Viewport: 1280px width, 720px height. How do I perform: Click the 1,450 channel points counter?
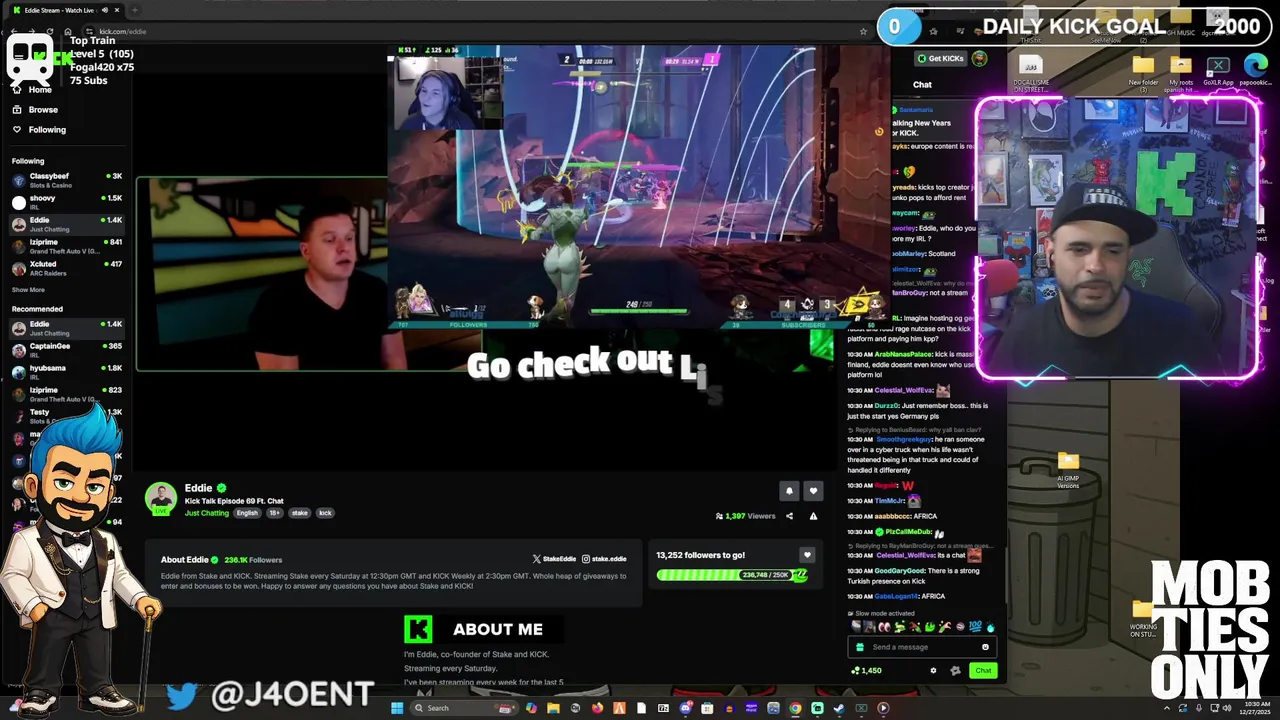866,671
